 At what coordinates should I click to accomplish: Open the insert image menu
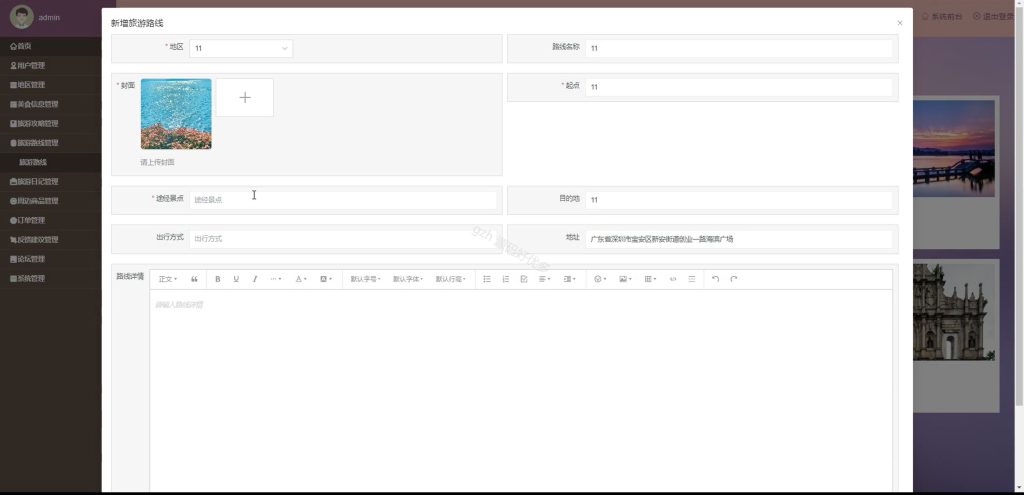625,279
